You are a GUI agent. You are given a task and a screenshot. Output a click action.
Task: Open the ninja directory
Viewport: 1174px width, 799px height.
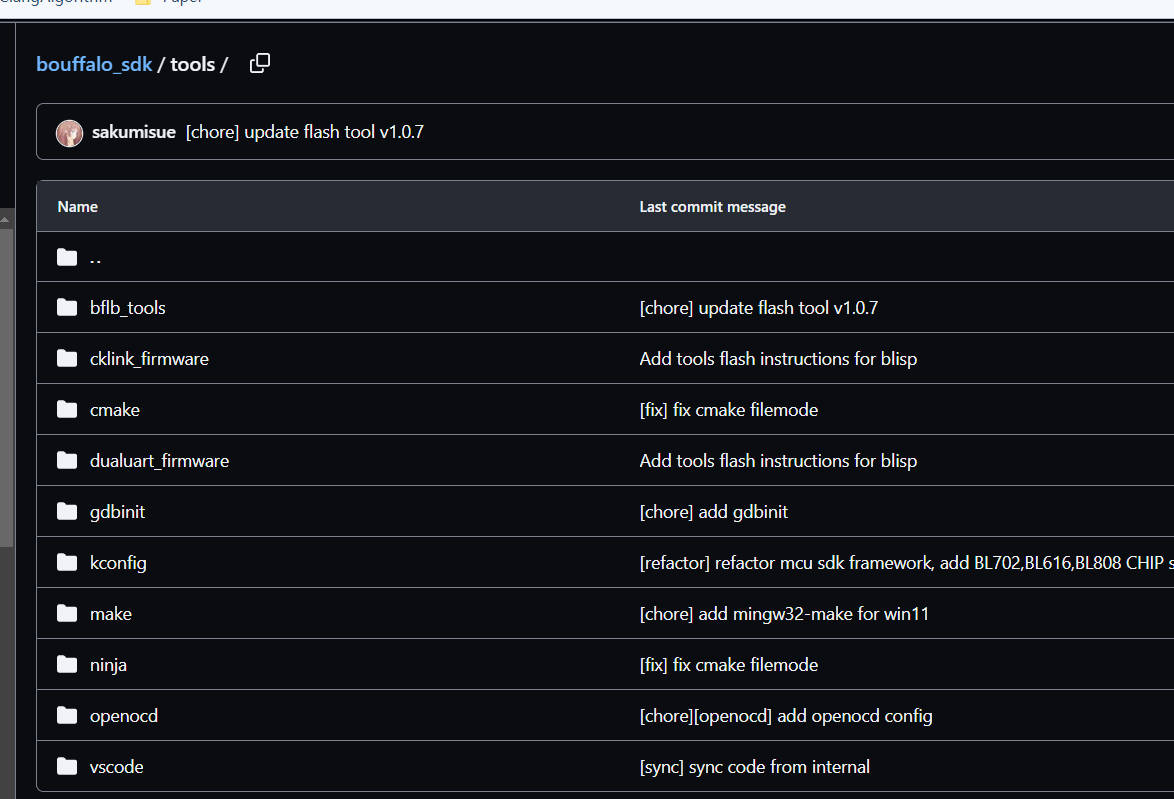(109, 665)
